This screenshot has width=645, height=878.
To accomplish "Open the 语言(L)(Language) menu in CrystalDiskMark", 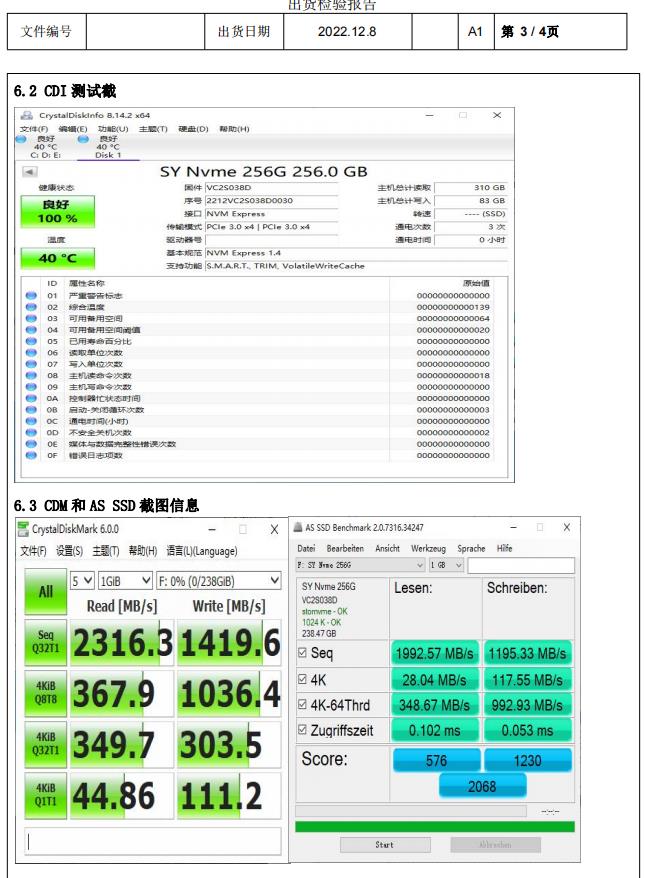I will [x=202, y=551].
